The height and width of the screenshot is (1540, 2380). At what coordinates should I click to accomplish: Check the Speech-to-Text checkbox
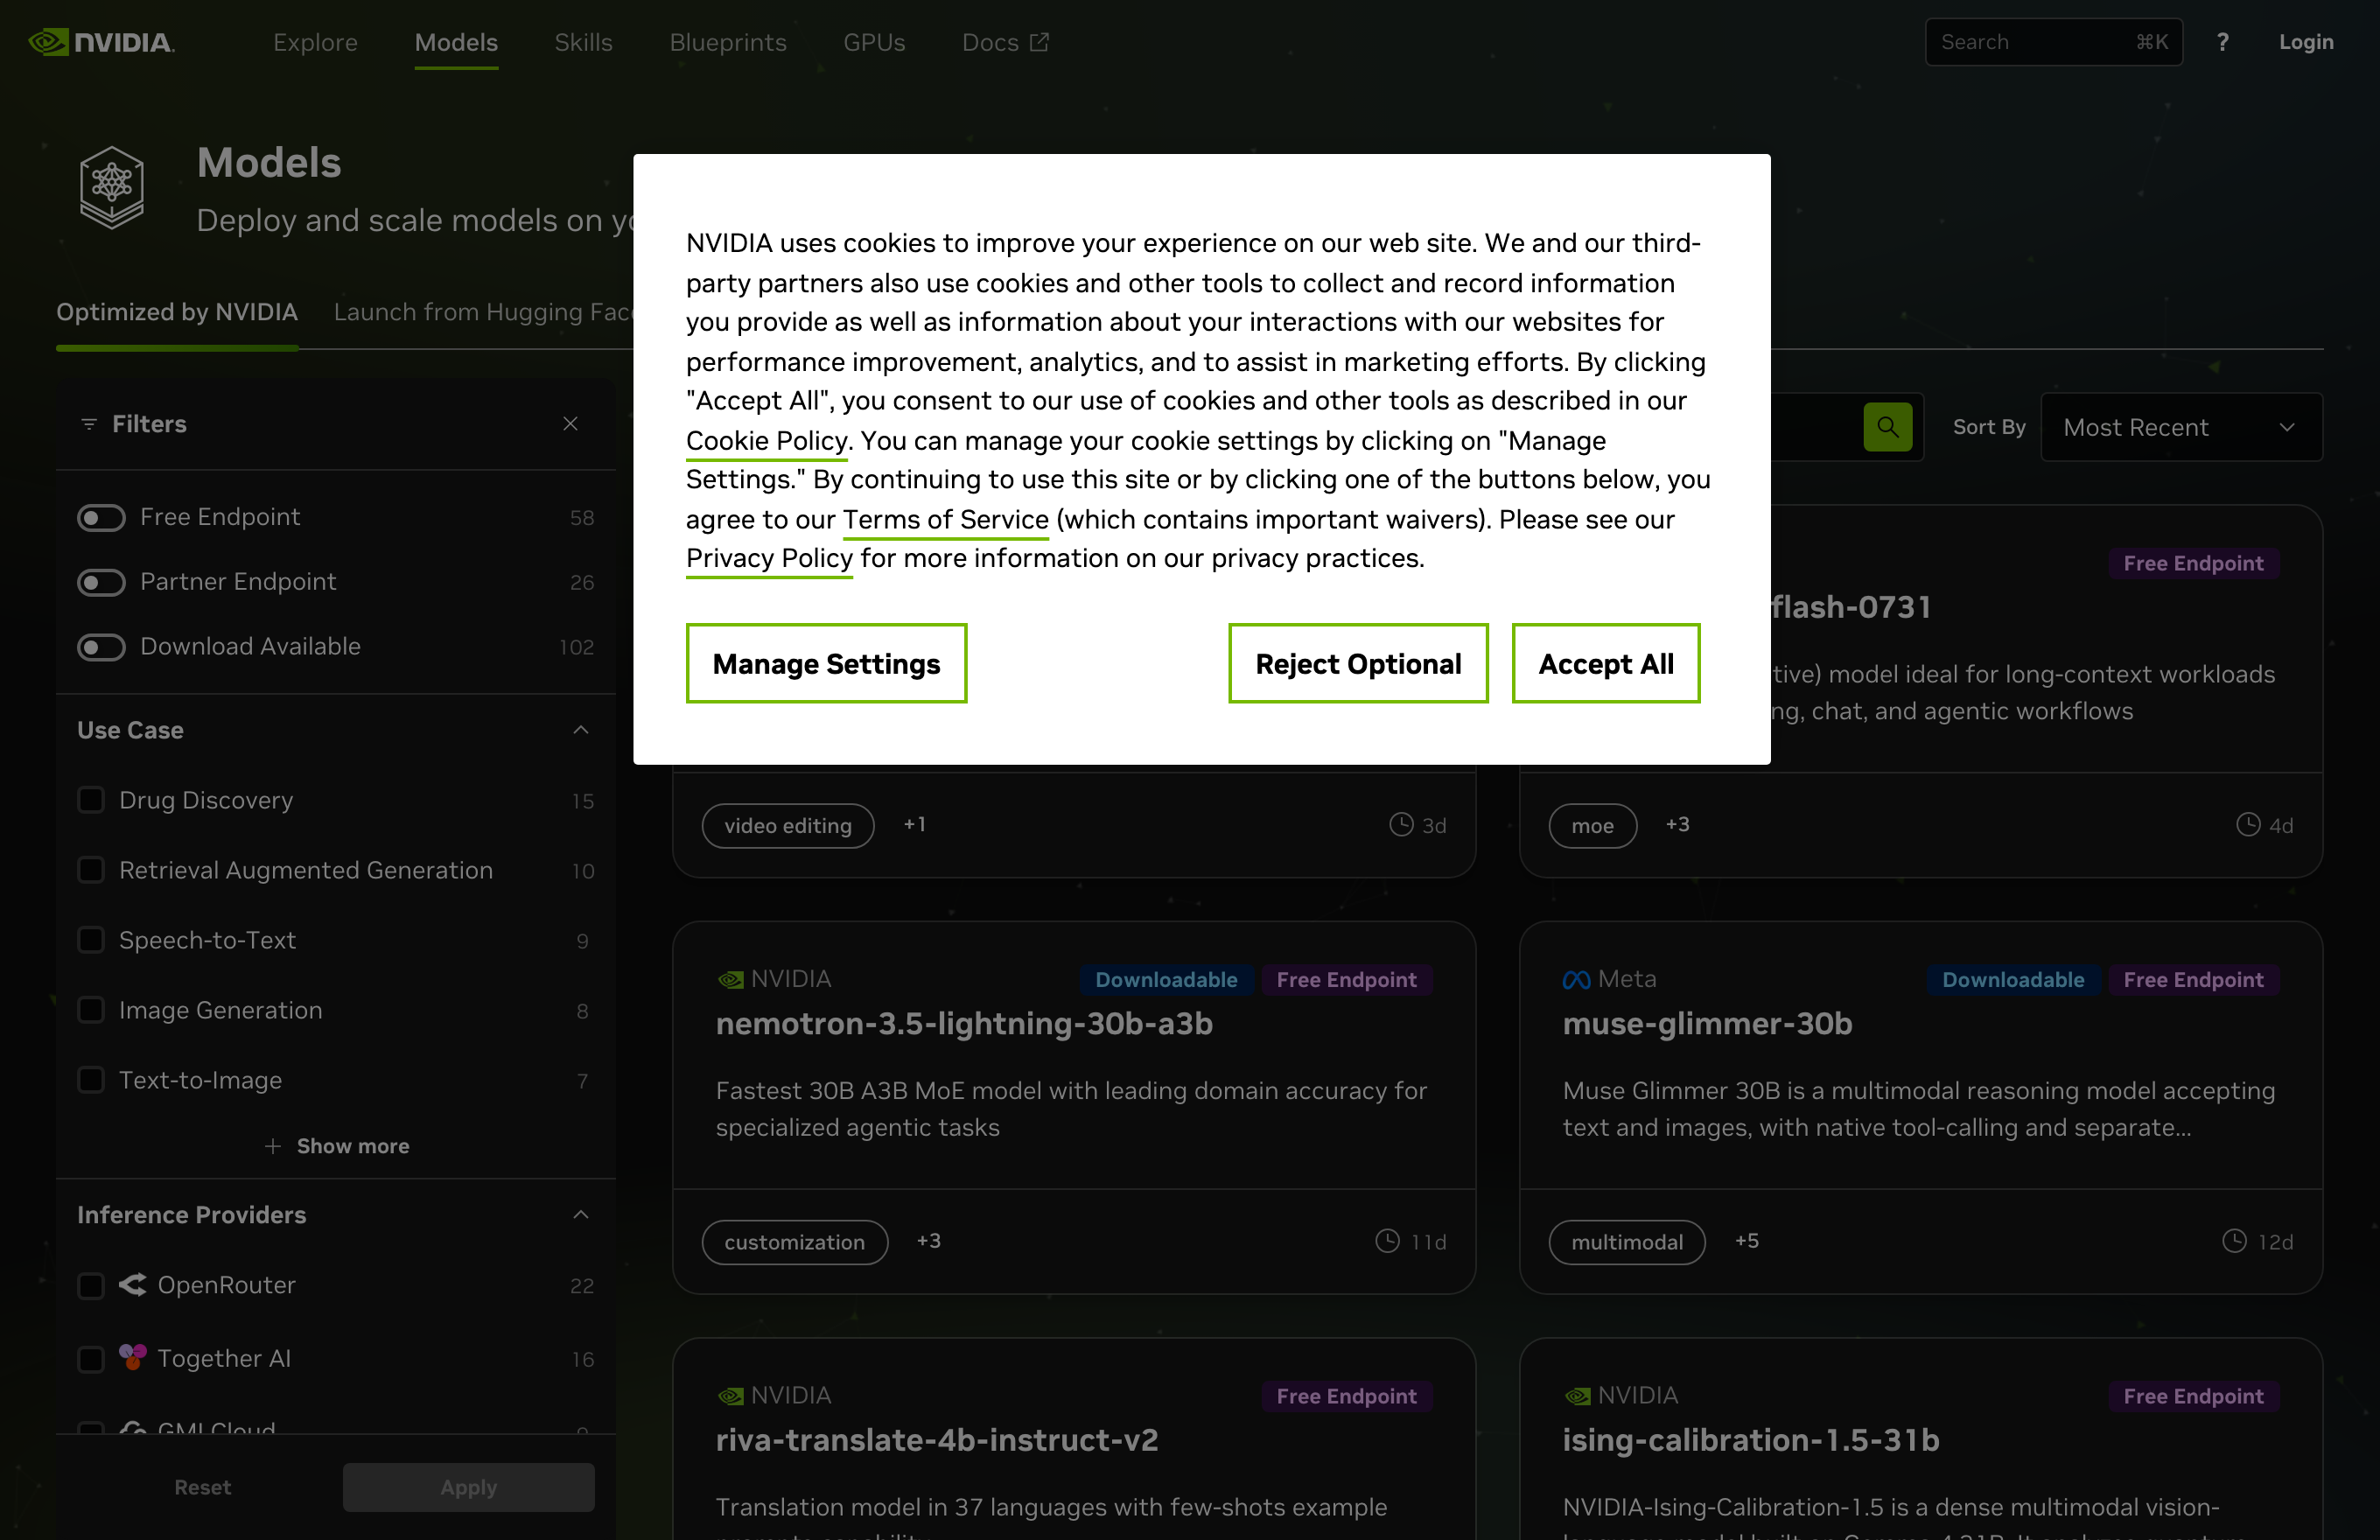point(91,940)
